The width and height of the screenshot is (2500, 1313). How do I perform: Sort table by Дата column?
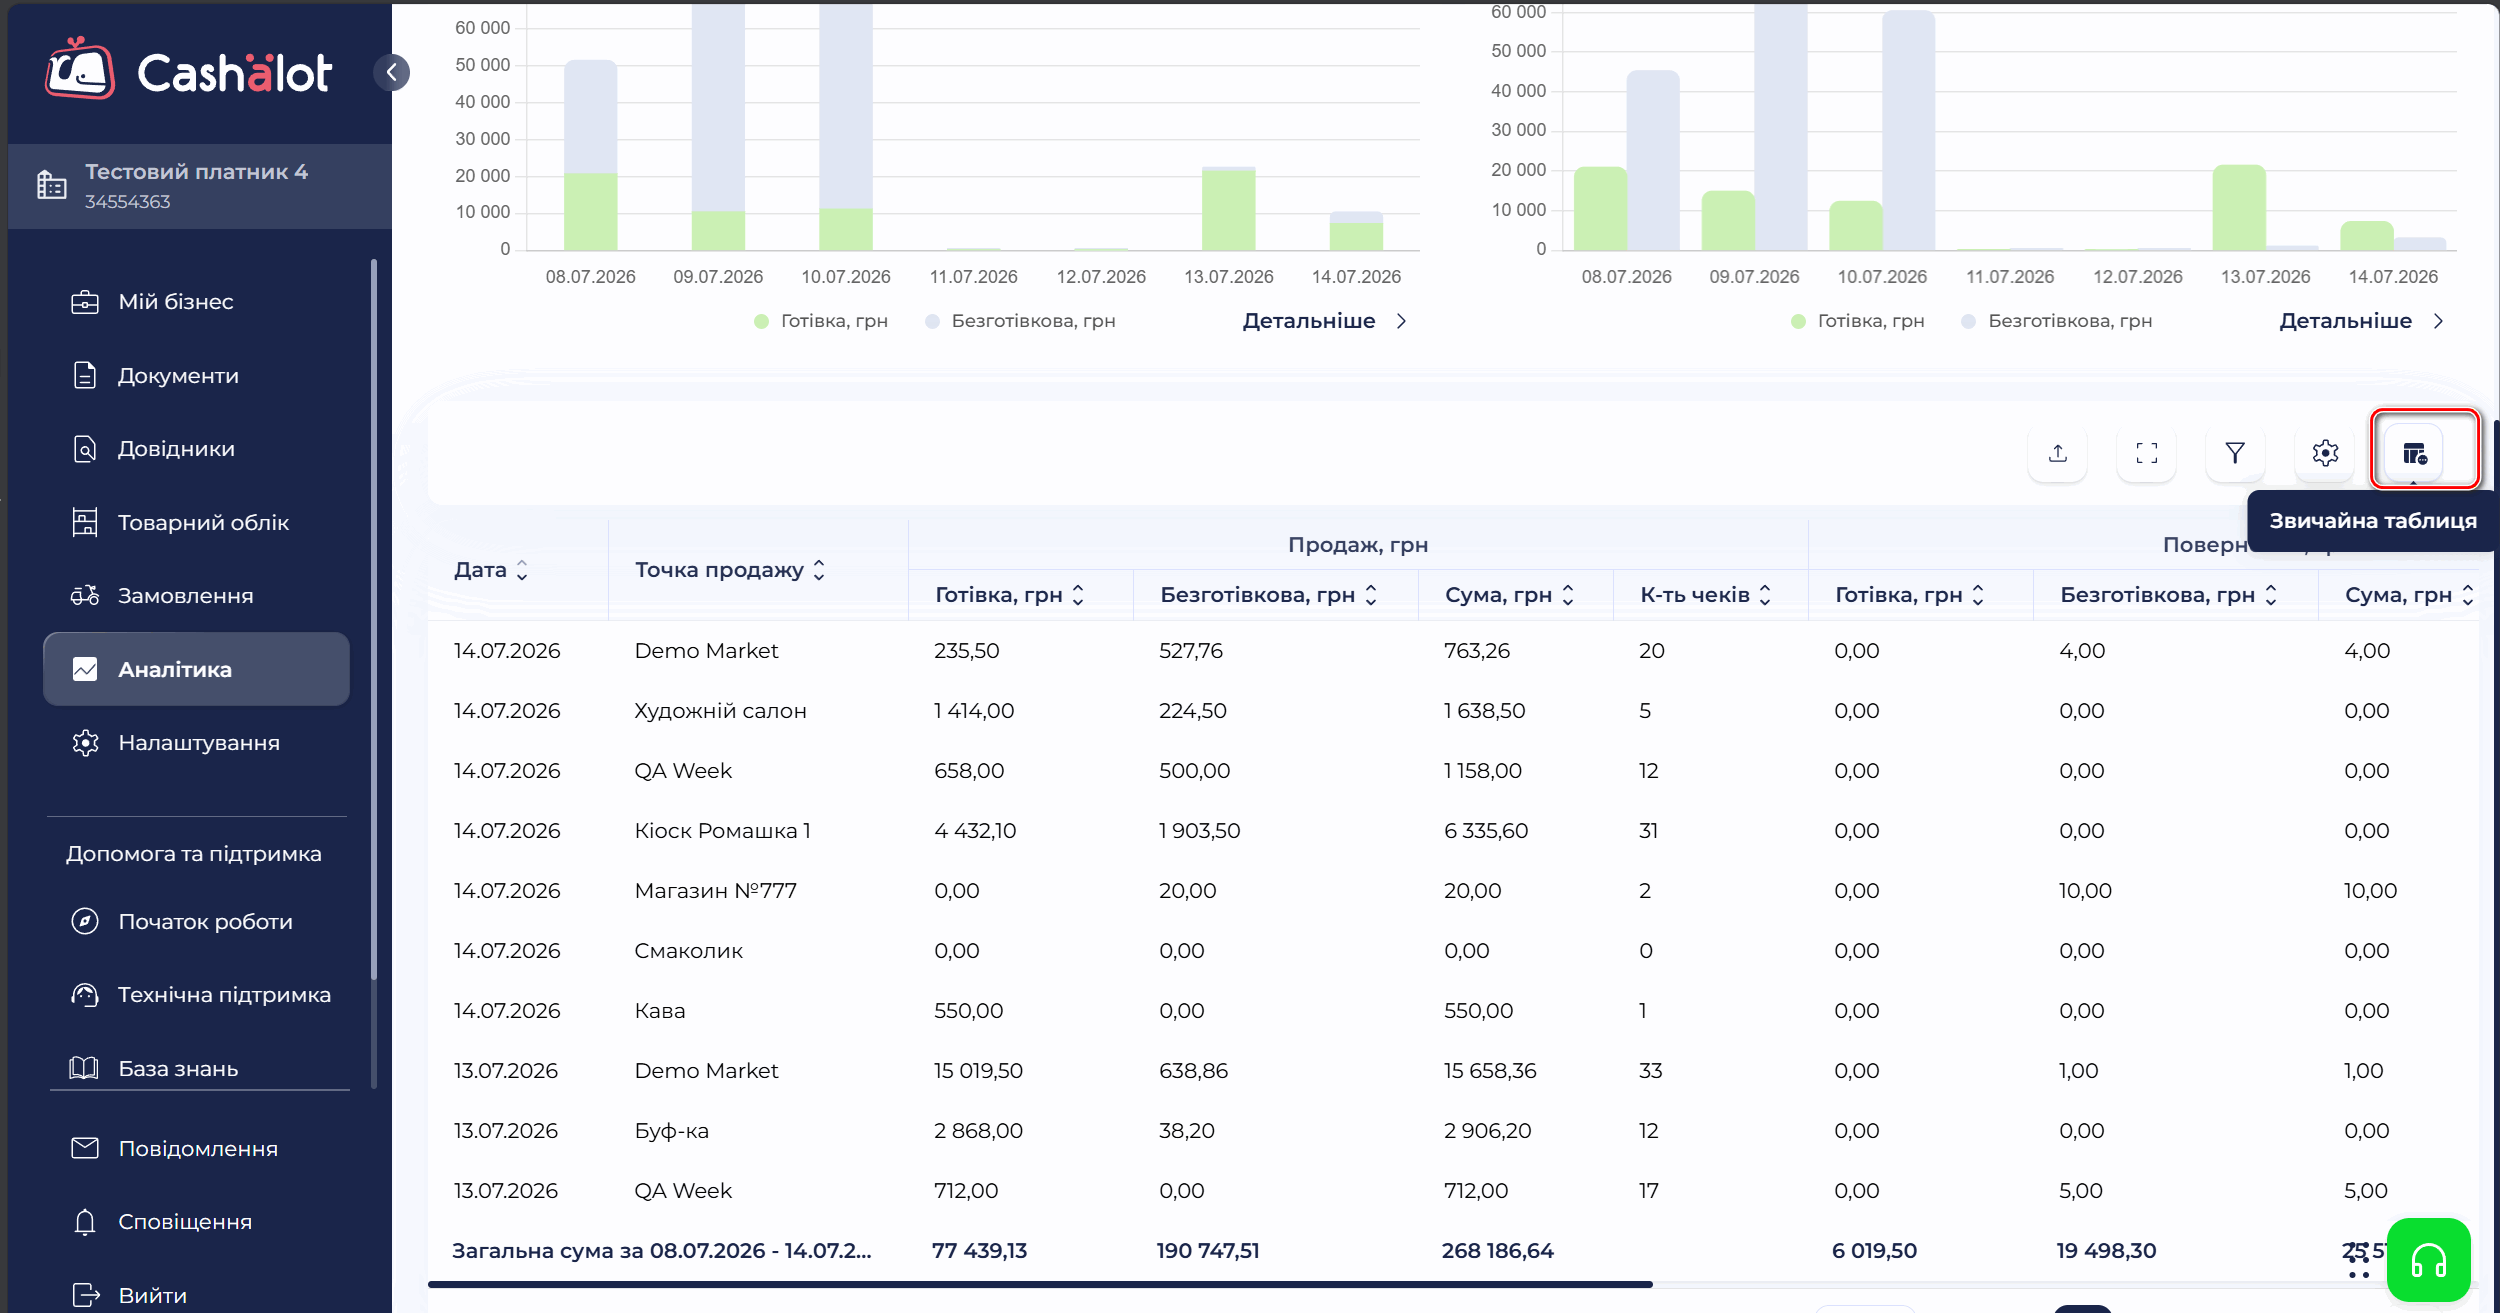coord(491,570)
